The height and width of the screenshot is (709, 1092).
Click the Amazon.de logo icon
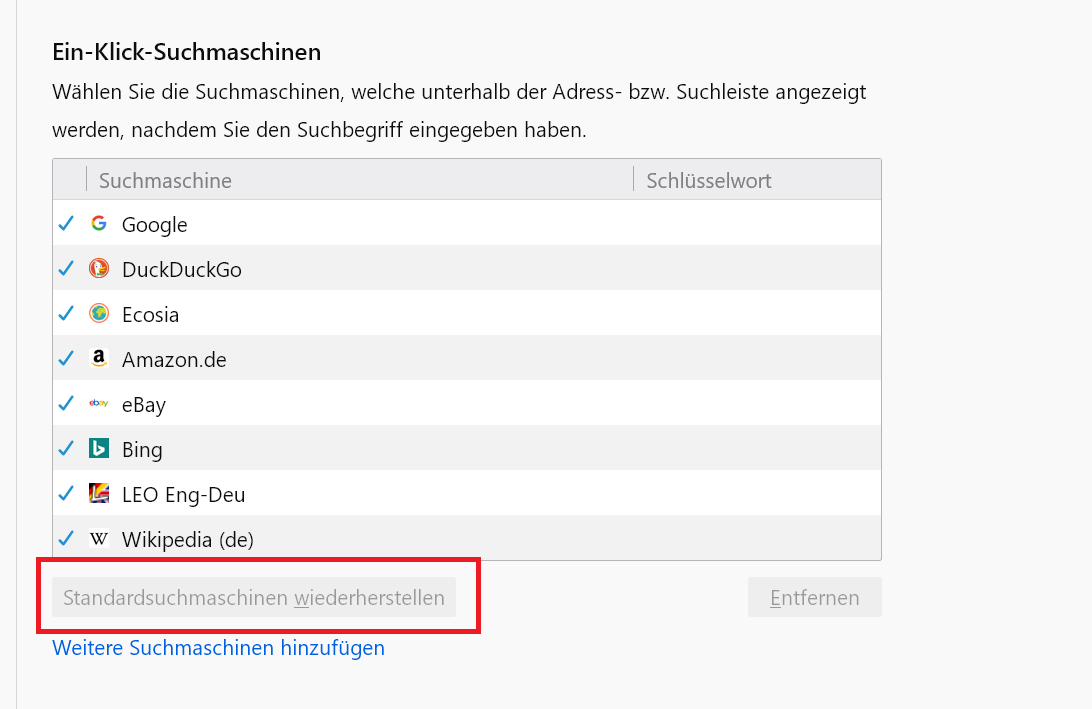click(99, 359)
